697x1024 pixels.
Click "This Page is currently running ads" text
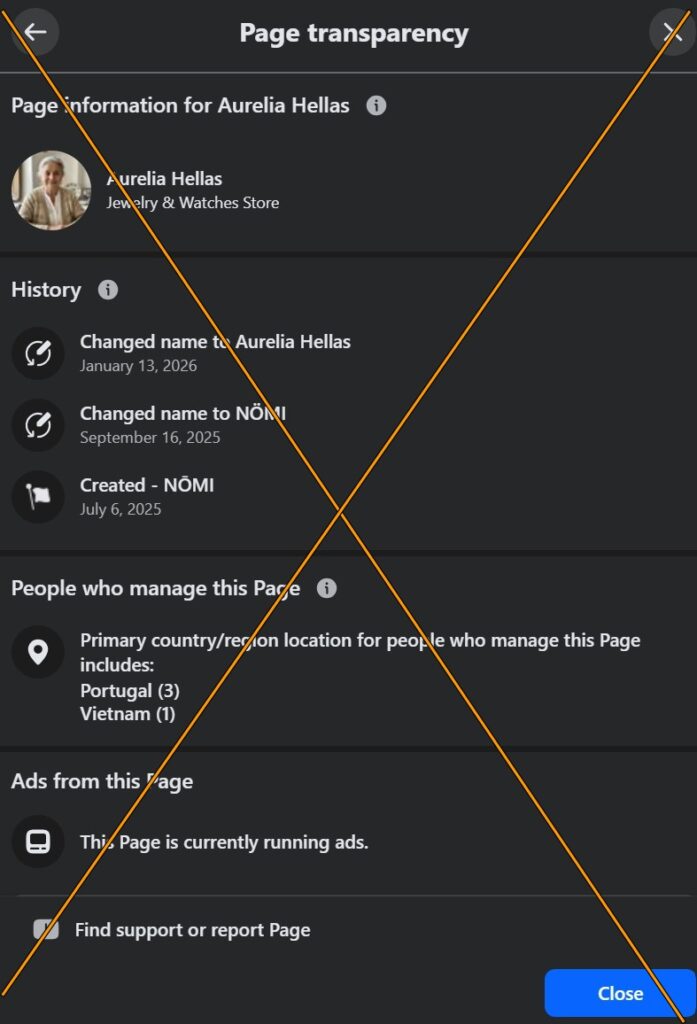click(x=224, y=842)
